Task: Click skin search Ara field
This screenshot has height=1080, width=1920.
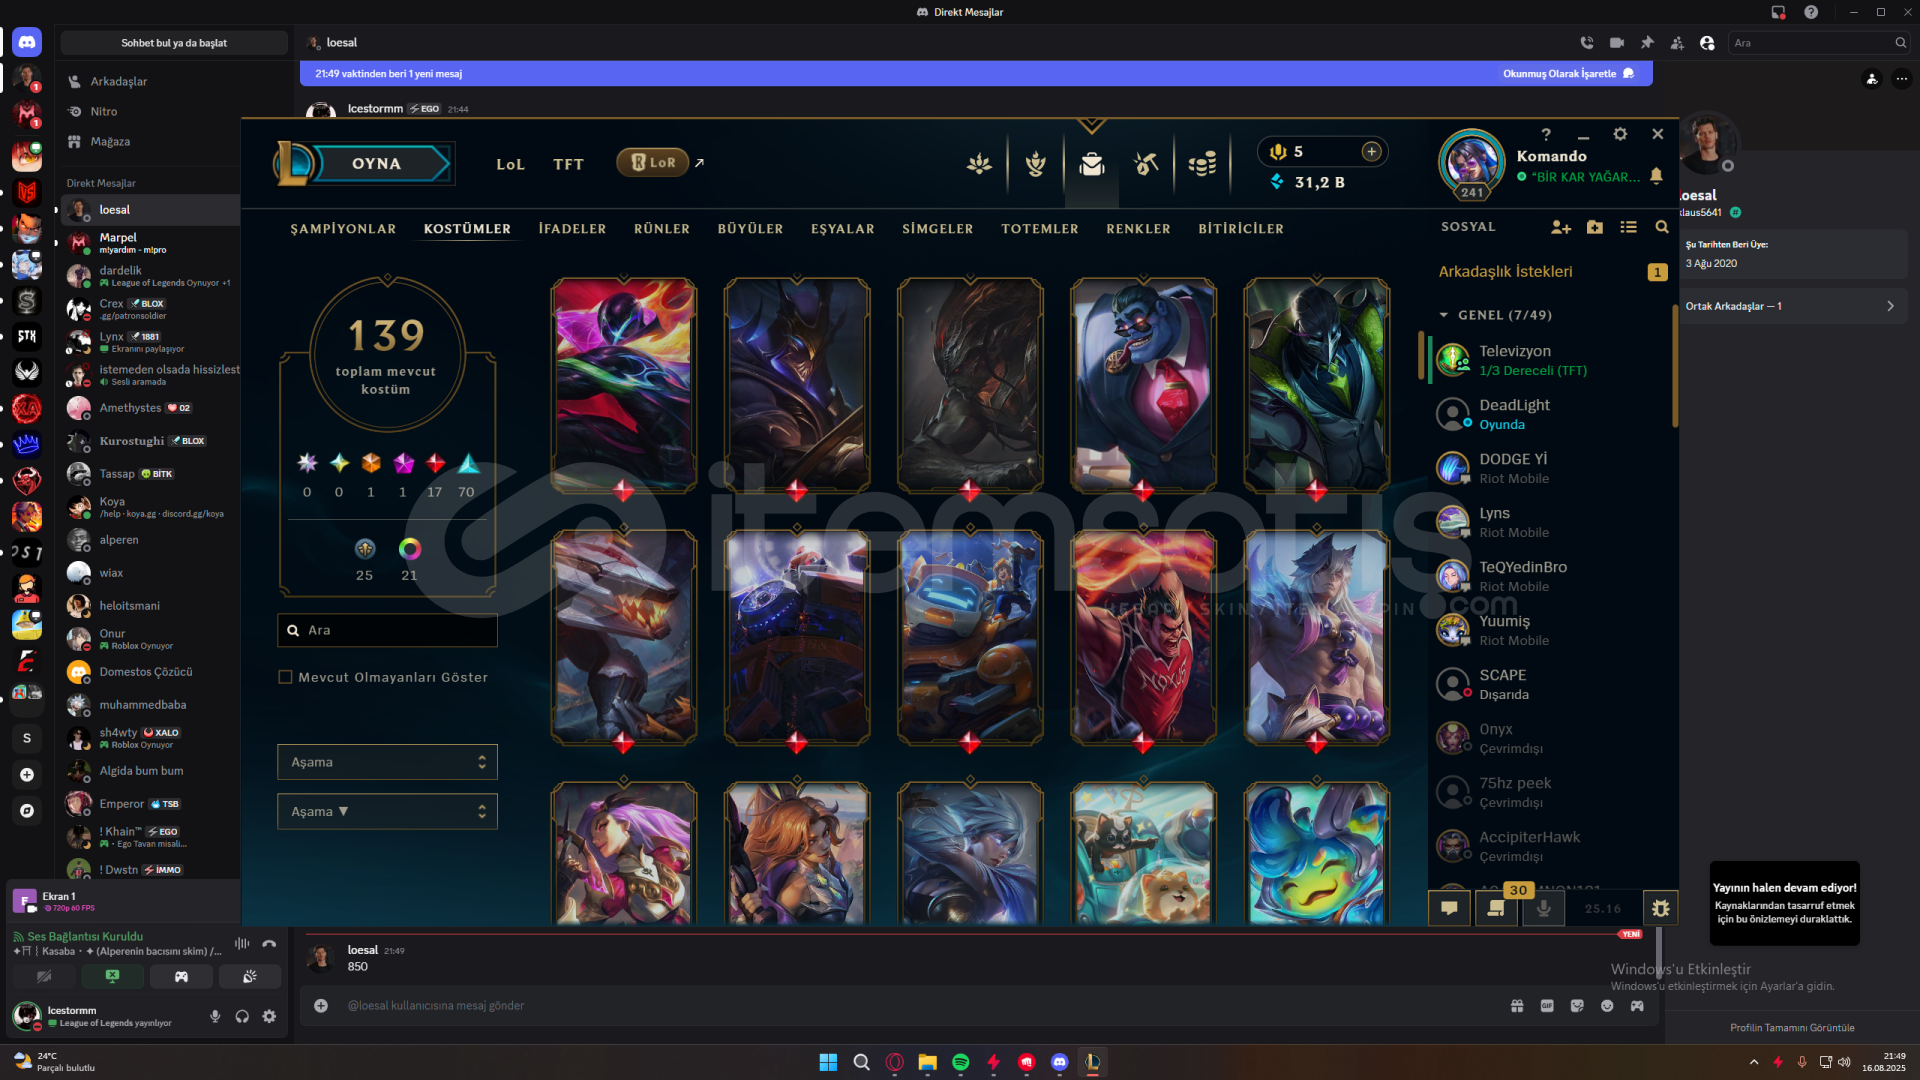Action: [x=387, y=631]
